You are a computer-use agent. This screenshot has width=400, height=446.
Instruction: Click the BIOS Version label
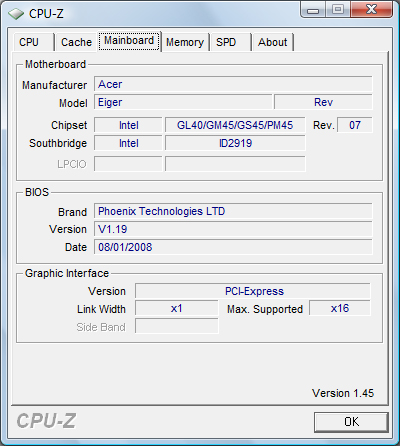[x=68, y=229]
